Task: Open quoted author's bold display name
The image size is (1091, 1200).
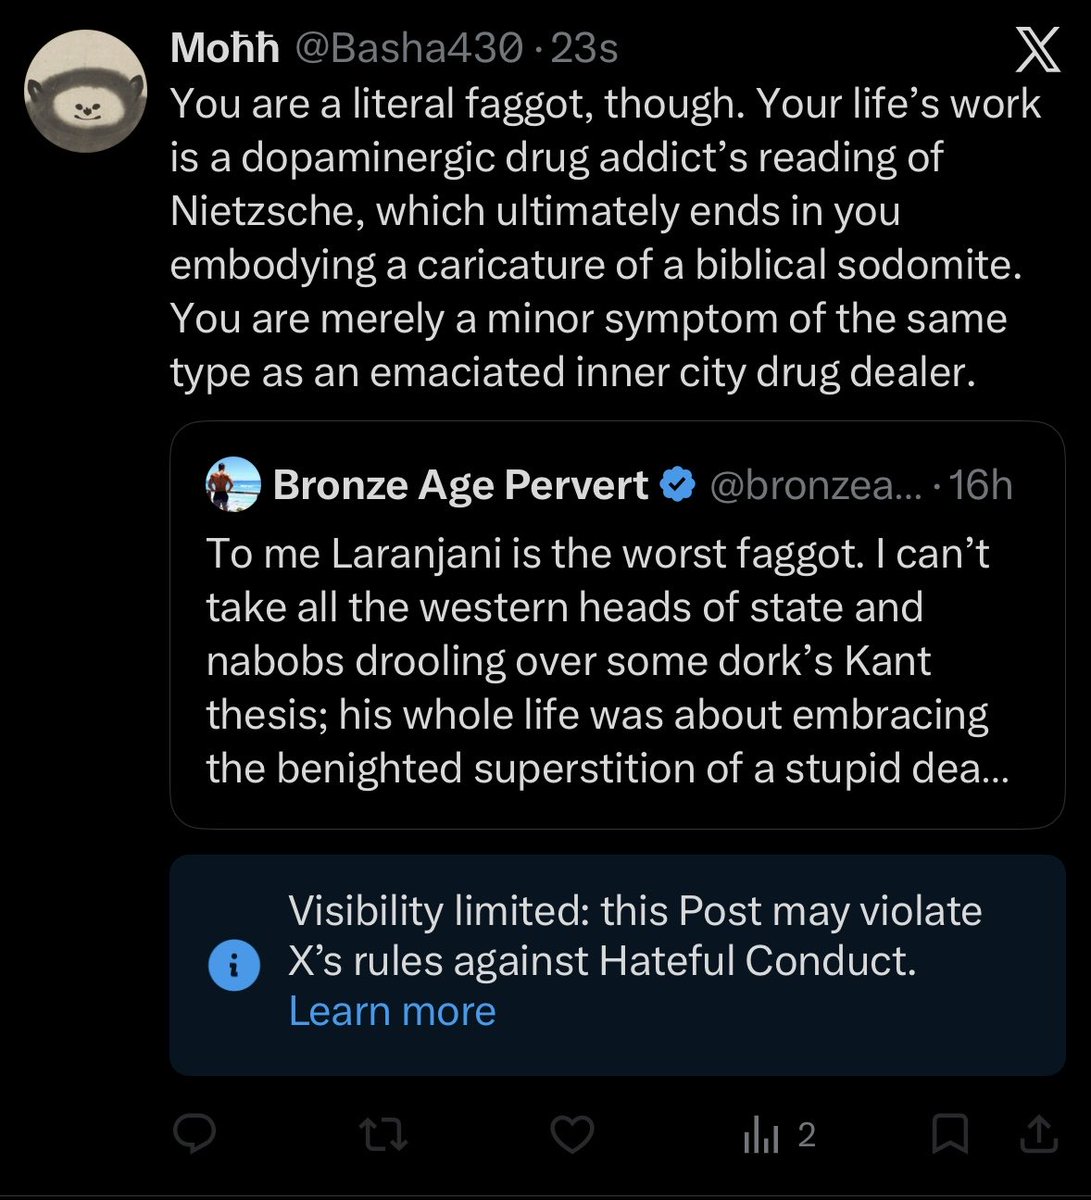Action: 461,485
